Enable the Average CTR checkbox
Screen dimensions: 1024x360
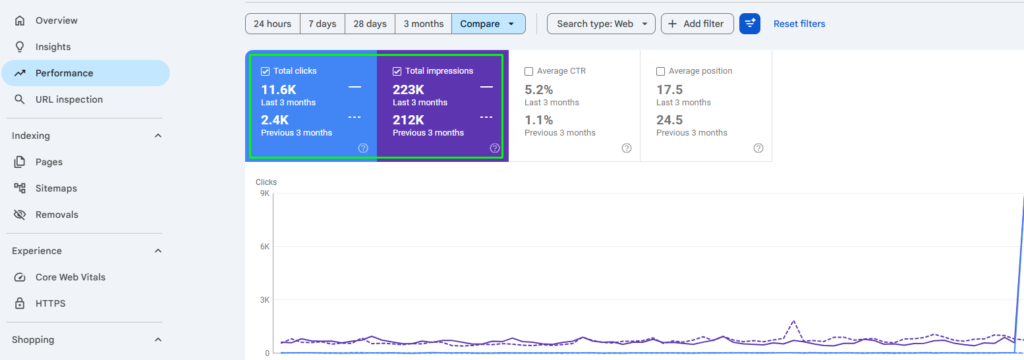[x=529, y=71]
